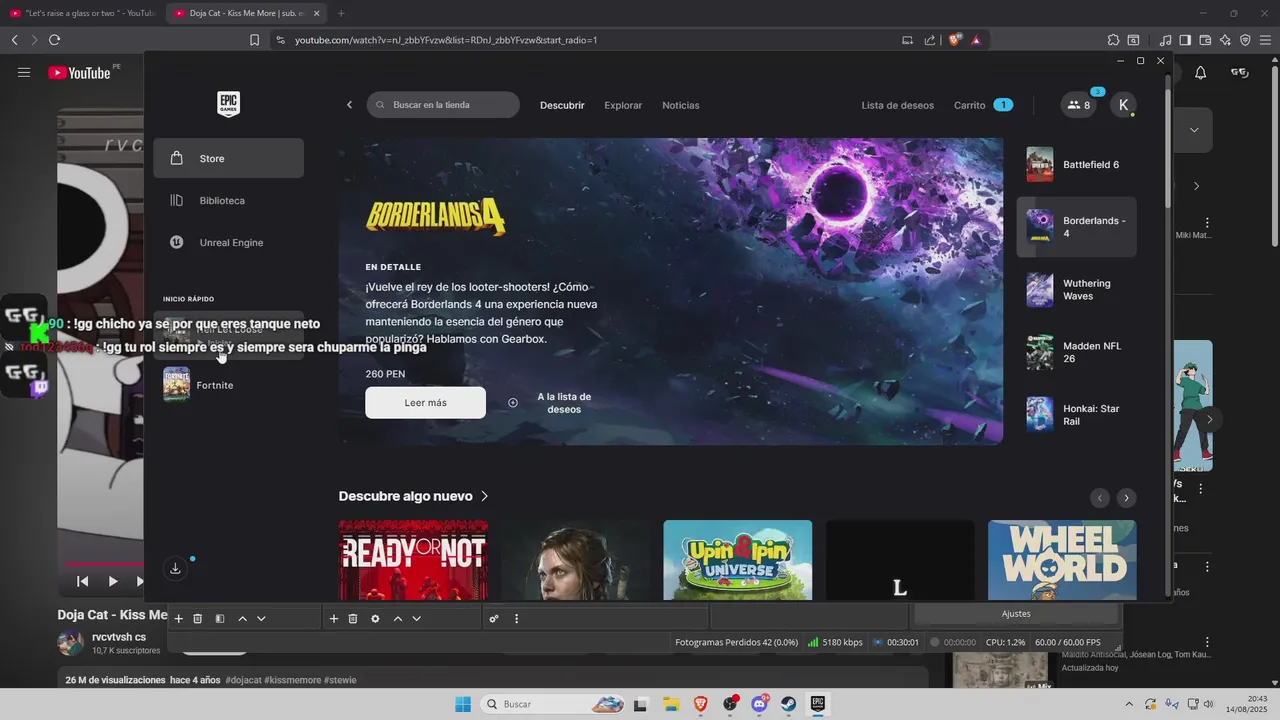1280x720 pixels.
Task: Bookmark this page in Brave
Action: tap(254, 40)
